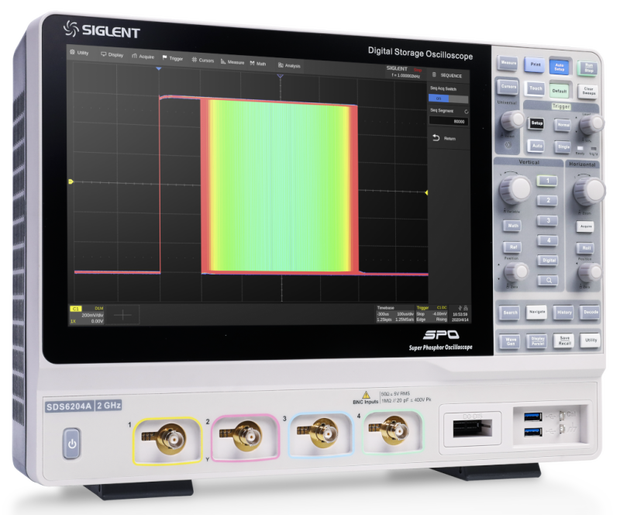Click the Return arrow in Sequence panel
620x515 pixels.
click(x=436, y=138)
